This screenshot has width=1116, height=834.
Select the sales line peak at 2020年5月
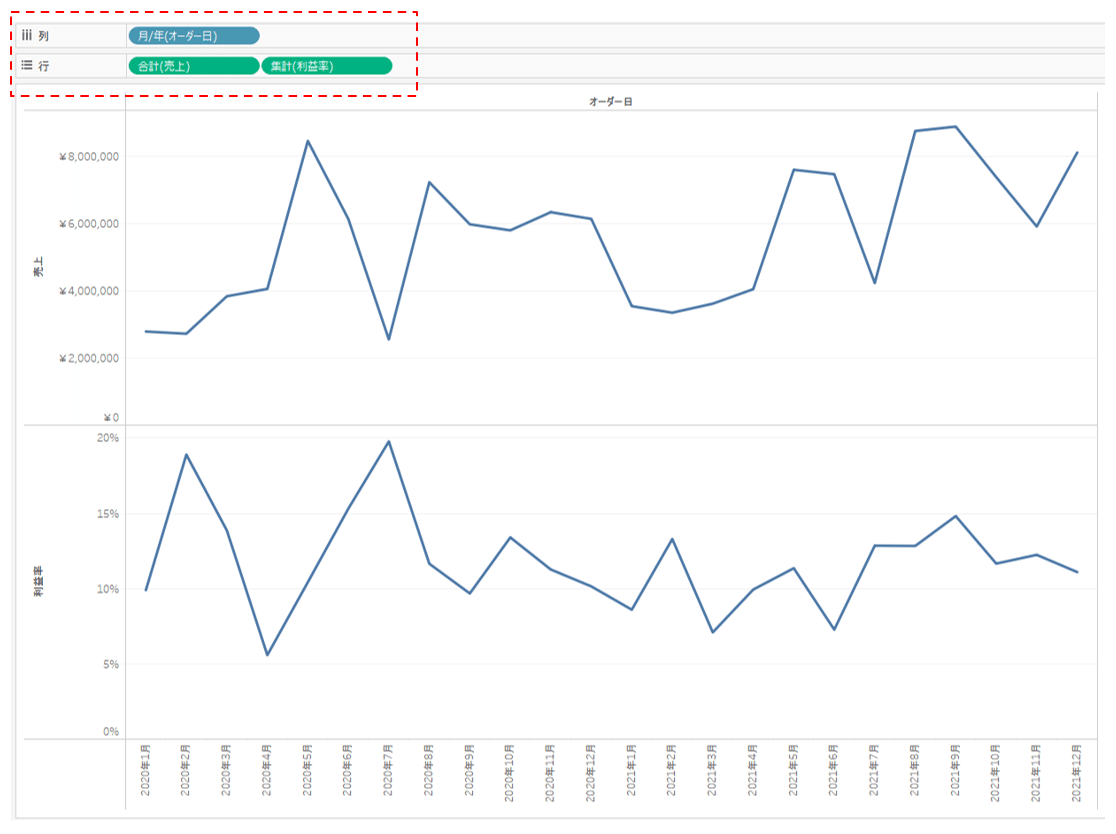tap(307, 141)
